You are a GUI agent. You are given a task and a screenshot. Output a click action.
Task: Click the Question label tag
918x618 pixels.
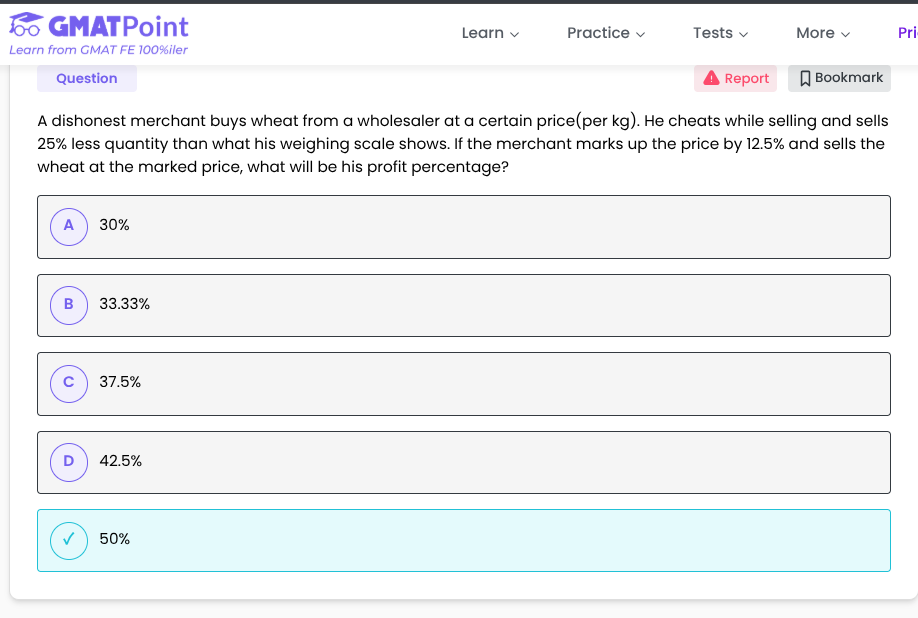(87, 78)
